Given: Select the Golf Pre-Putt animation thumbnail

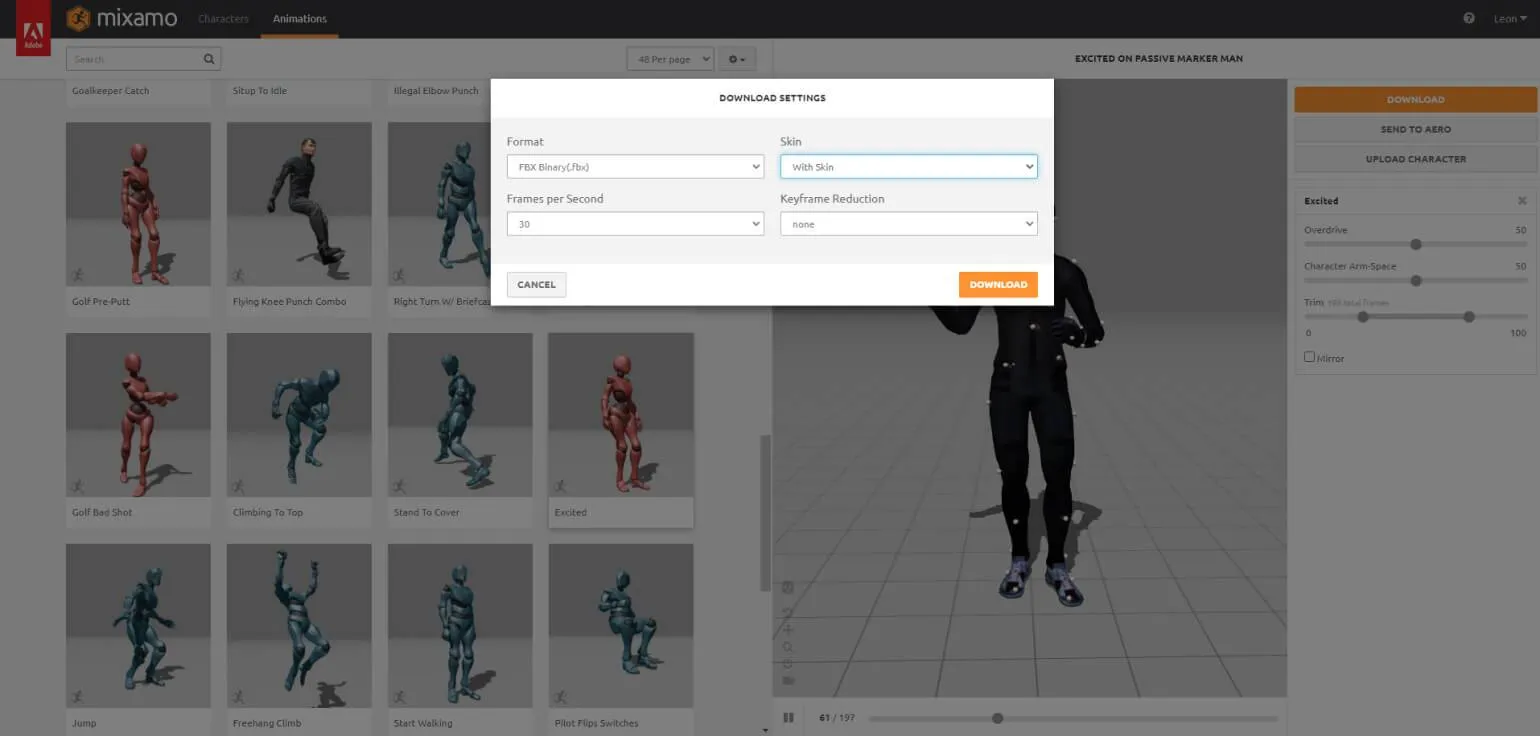Looking at the screenshot, I should (138, 205).
